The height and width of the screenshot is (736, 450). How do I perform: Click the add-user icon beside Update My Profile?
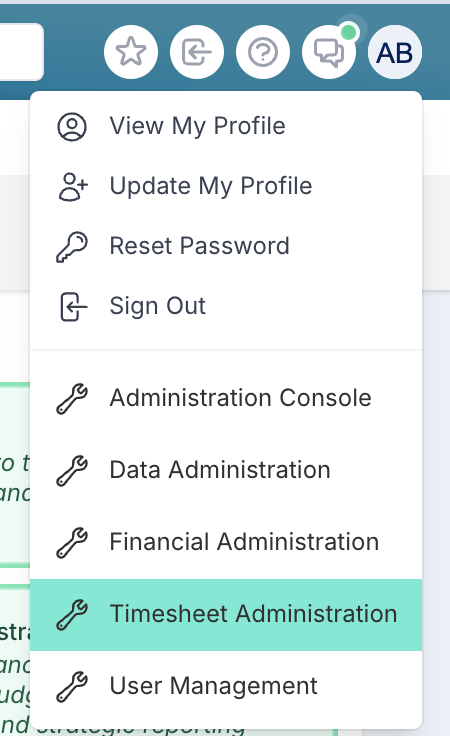pyautogui.click(x=72, y=186)
